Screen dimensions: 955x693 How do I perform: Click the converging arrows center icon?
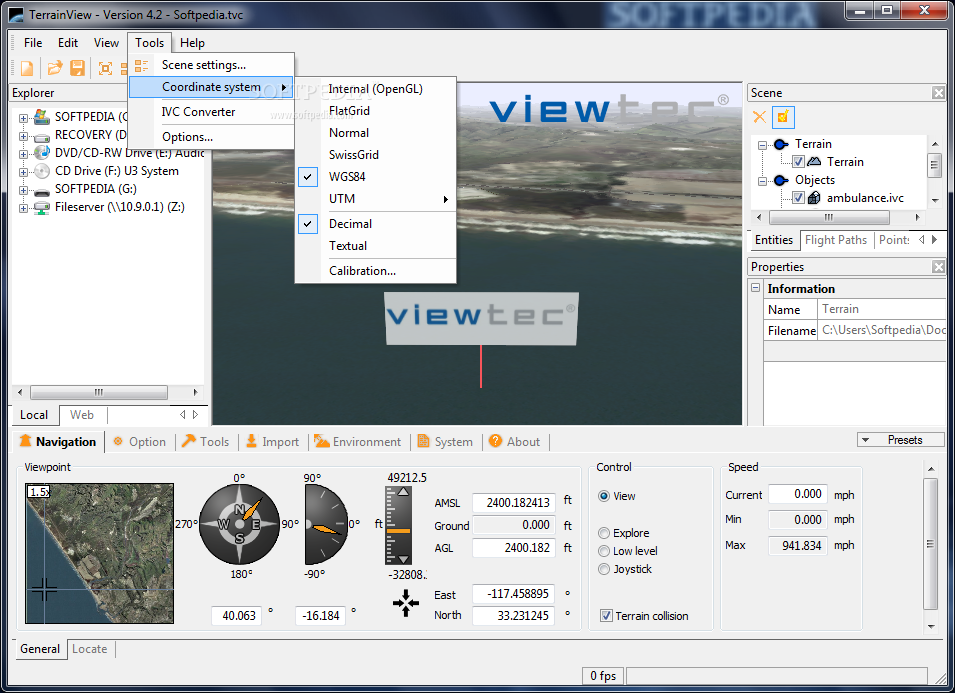[x=406, y=603]
